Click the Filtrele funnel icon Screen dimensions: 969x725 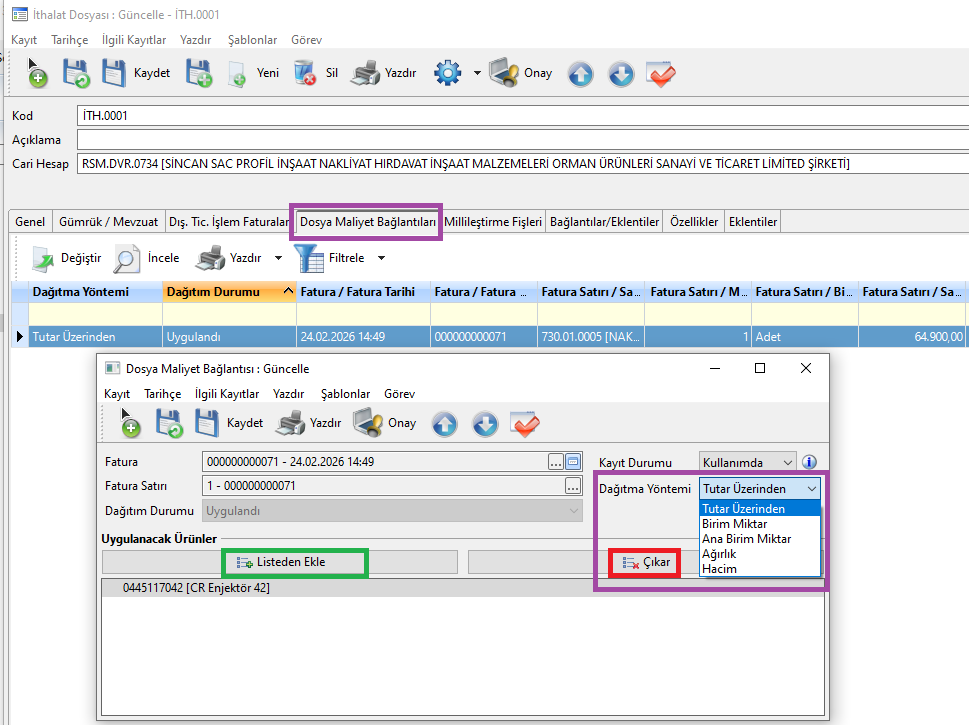(309, 258)
